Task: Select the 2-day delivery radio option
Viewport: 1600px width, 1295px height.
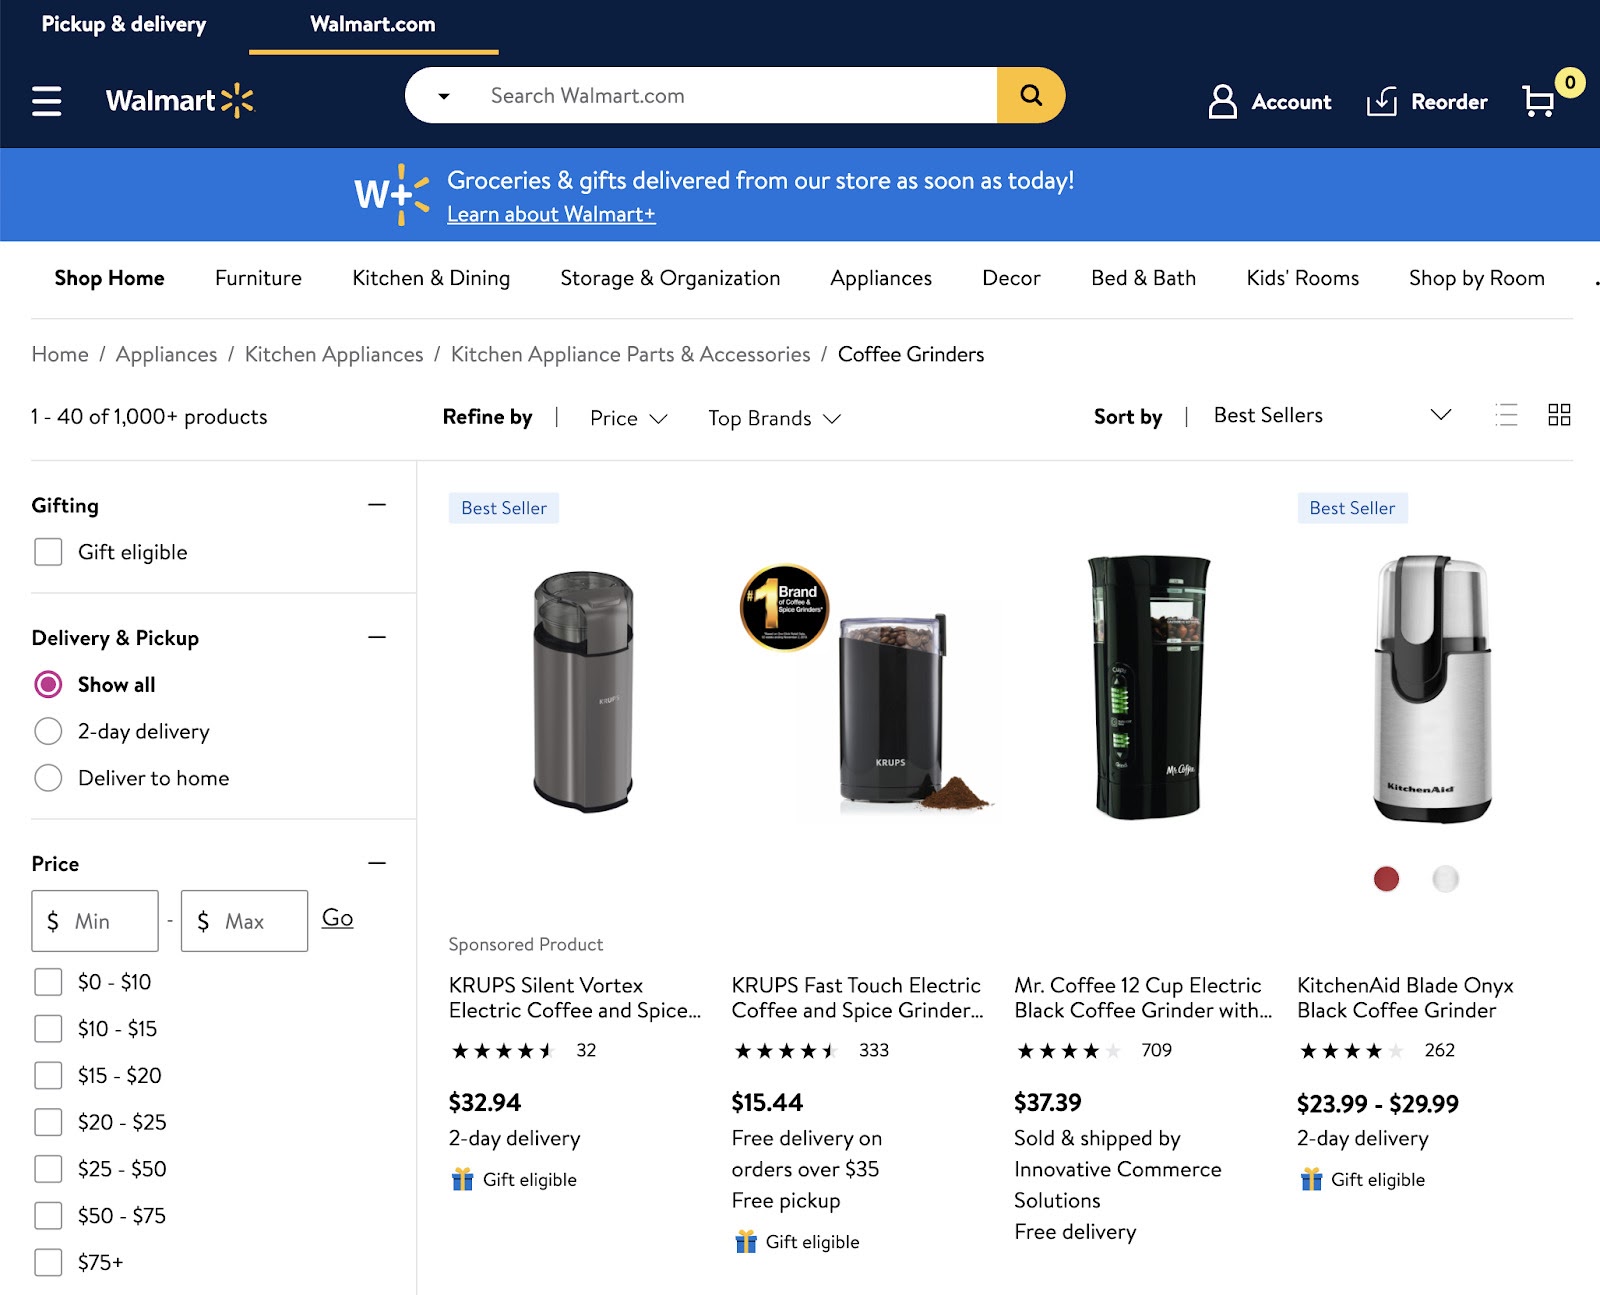Action: click(x=48, y=731)
